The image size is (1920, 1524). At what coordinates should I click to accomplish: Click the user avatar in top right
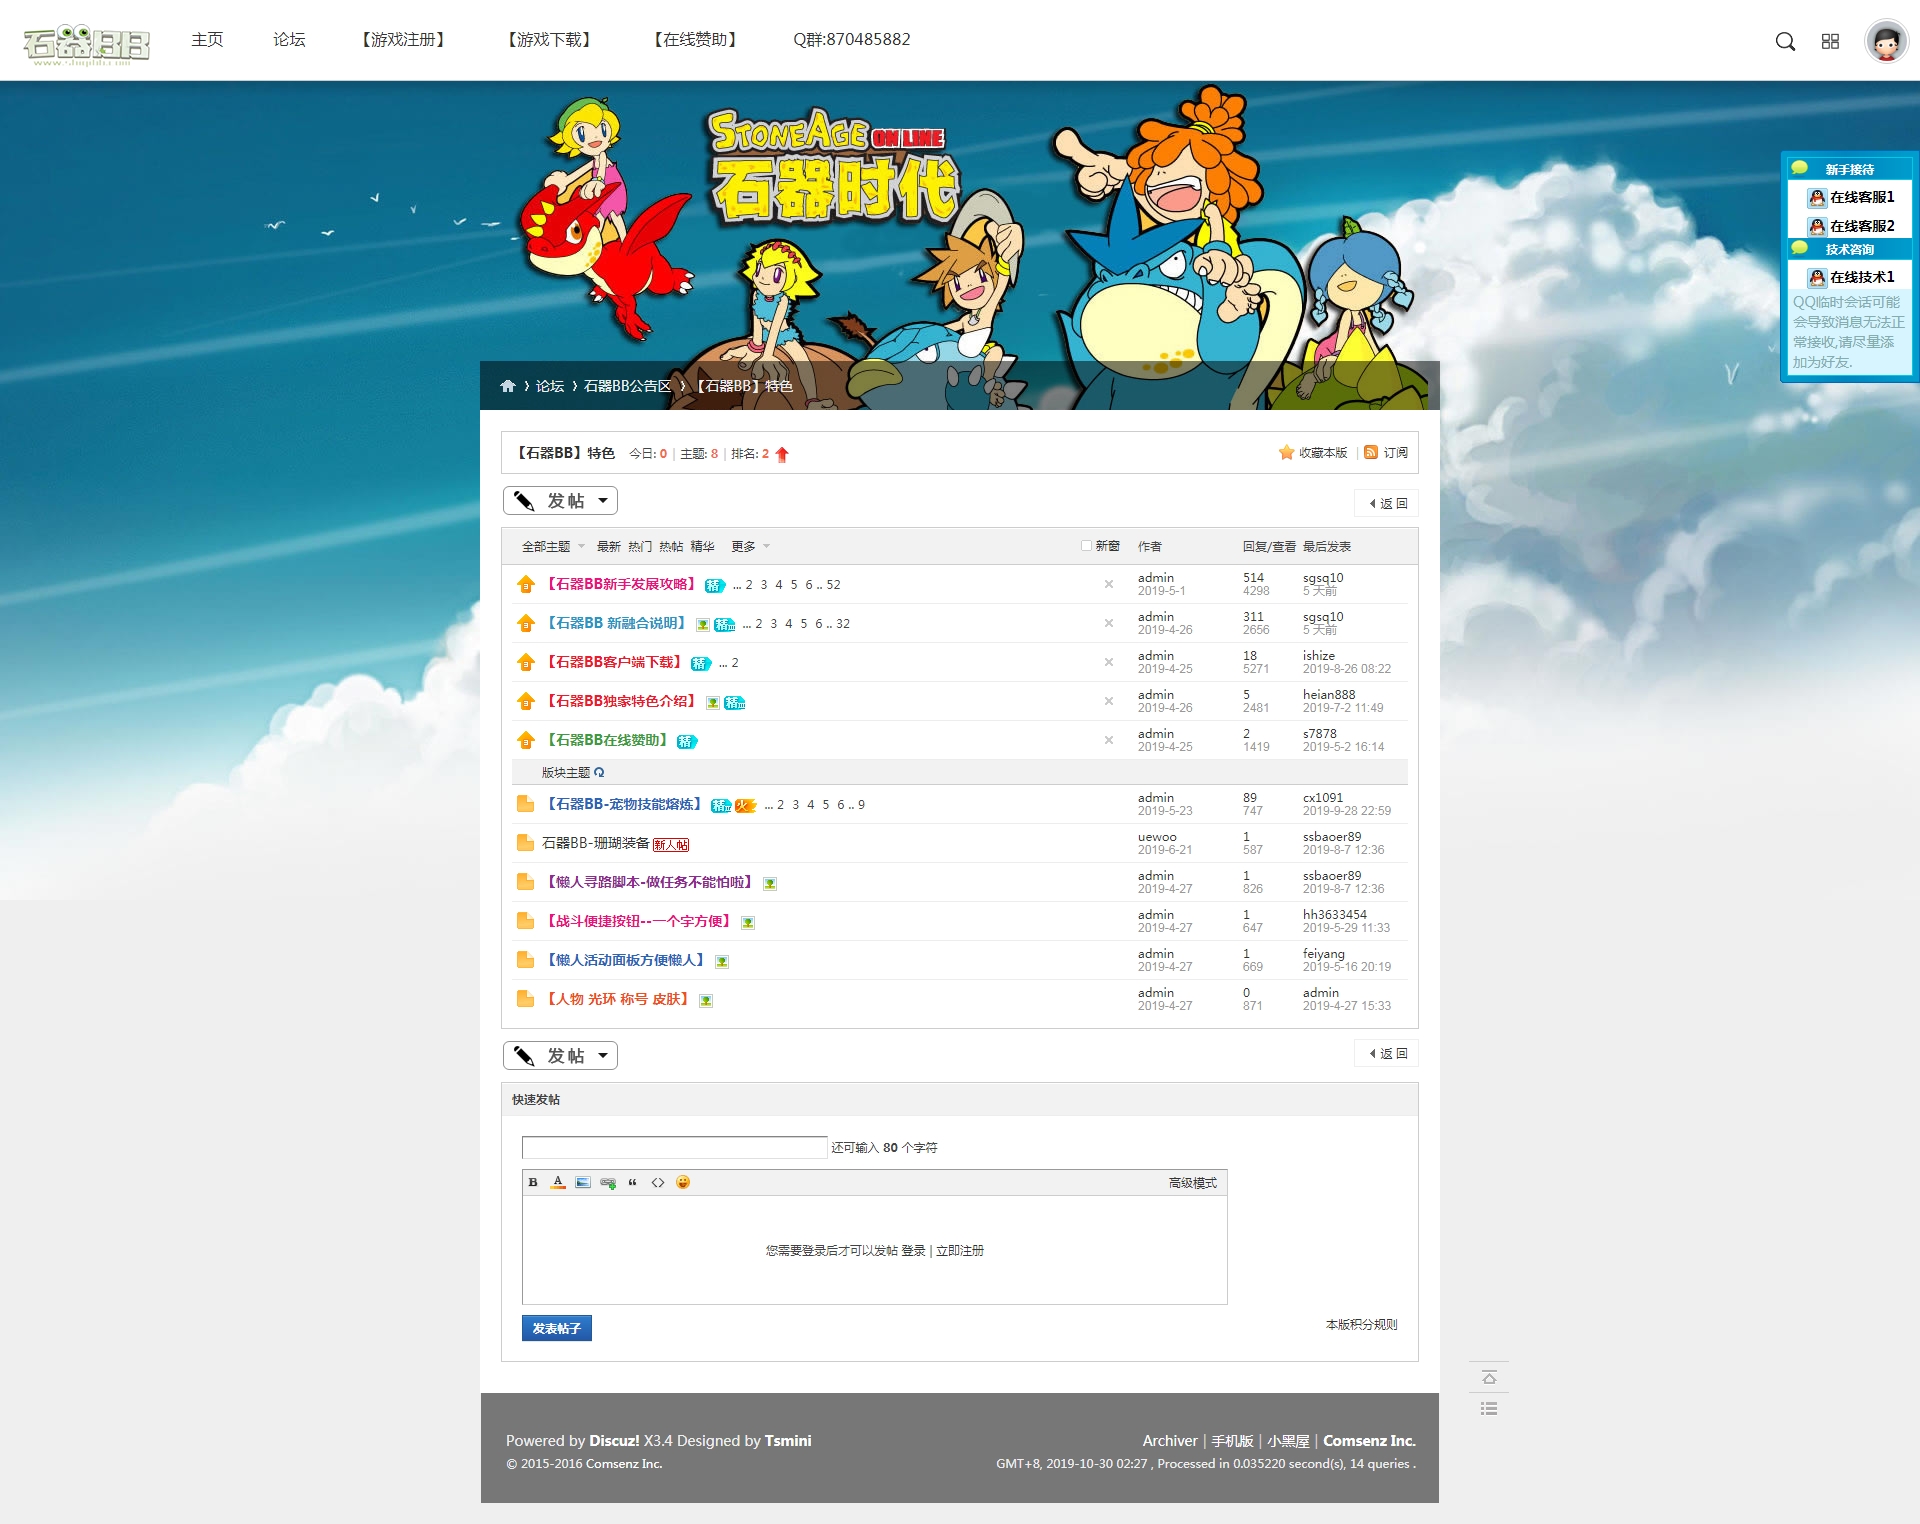pos(1886,41)
